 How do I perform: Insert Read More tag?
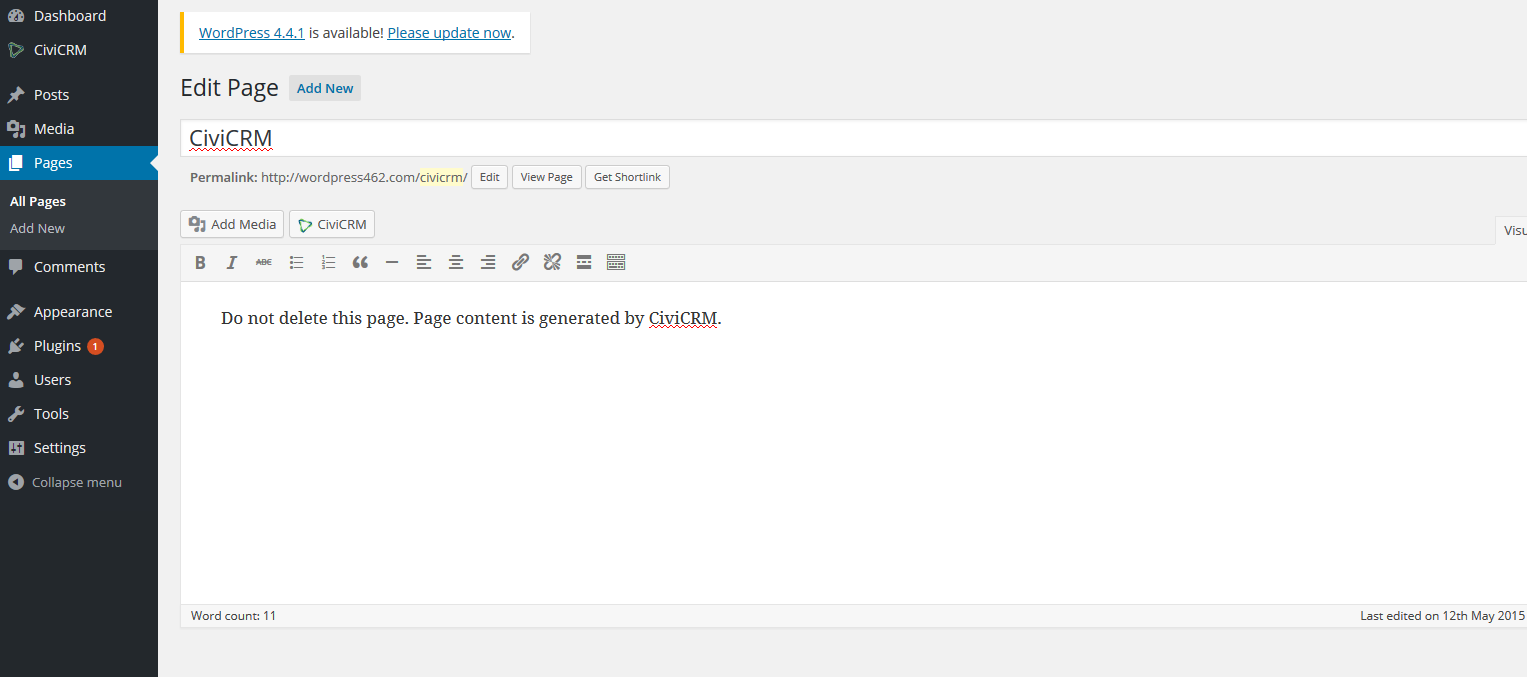(x=584, y=262)
